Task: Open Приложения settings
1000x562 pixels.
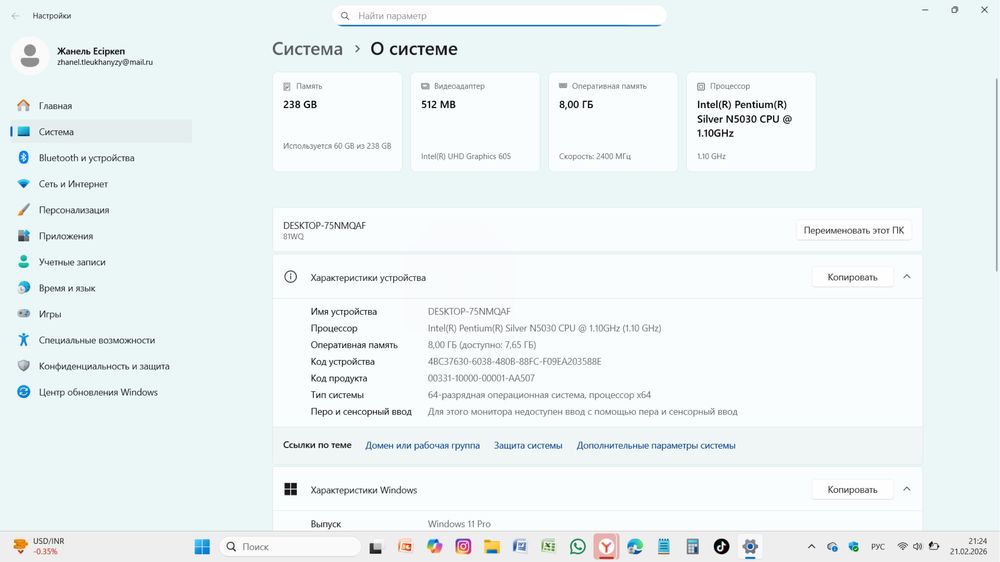Action: coord(101,236)
